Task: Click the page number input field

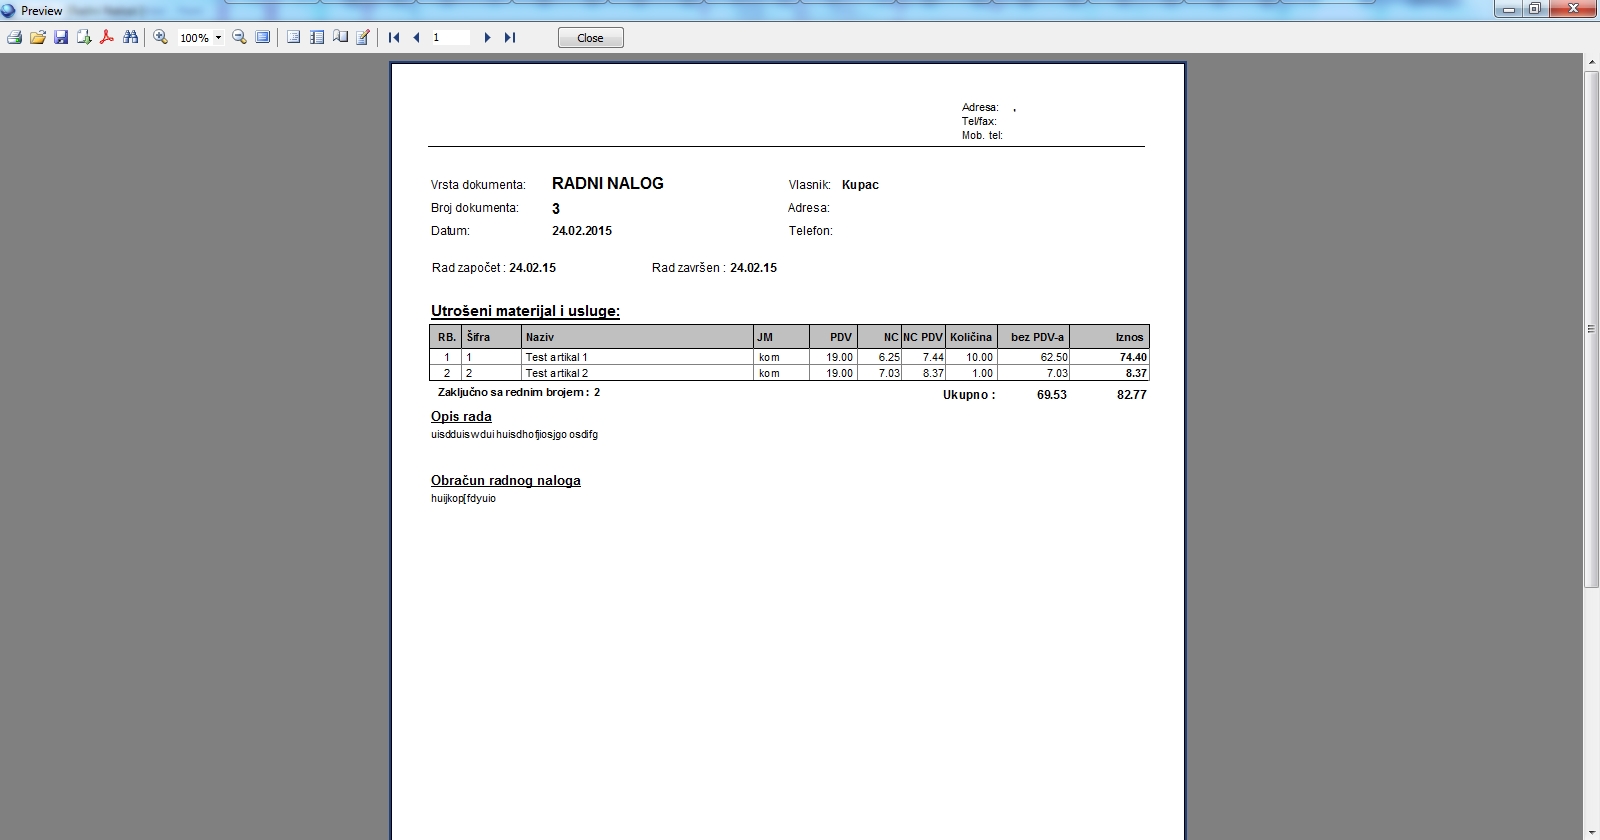Action: coord(450,37)
